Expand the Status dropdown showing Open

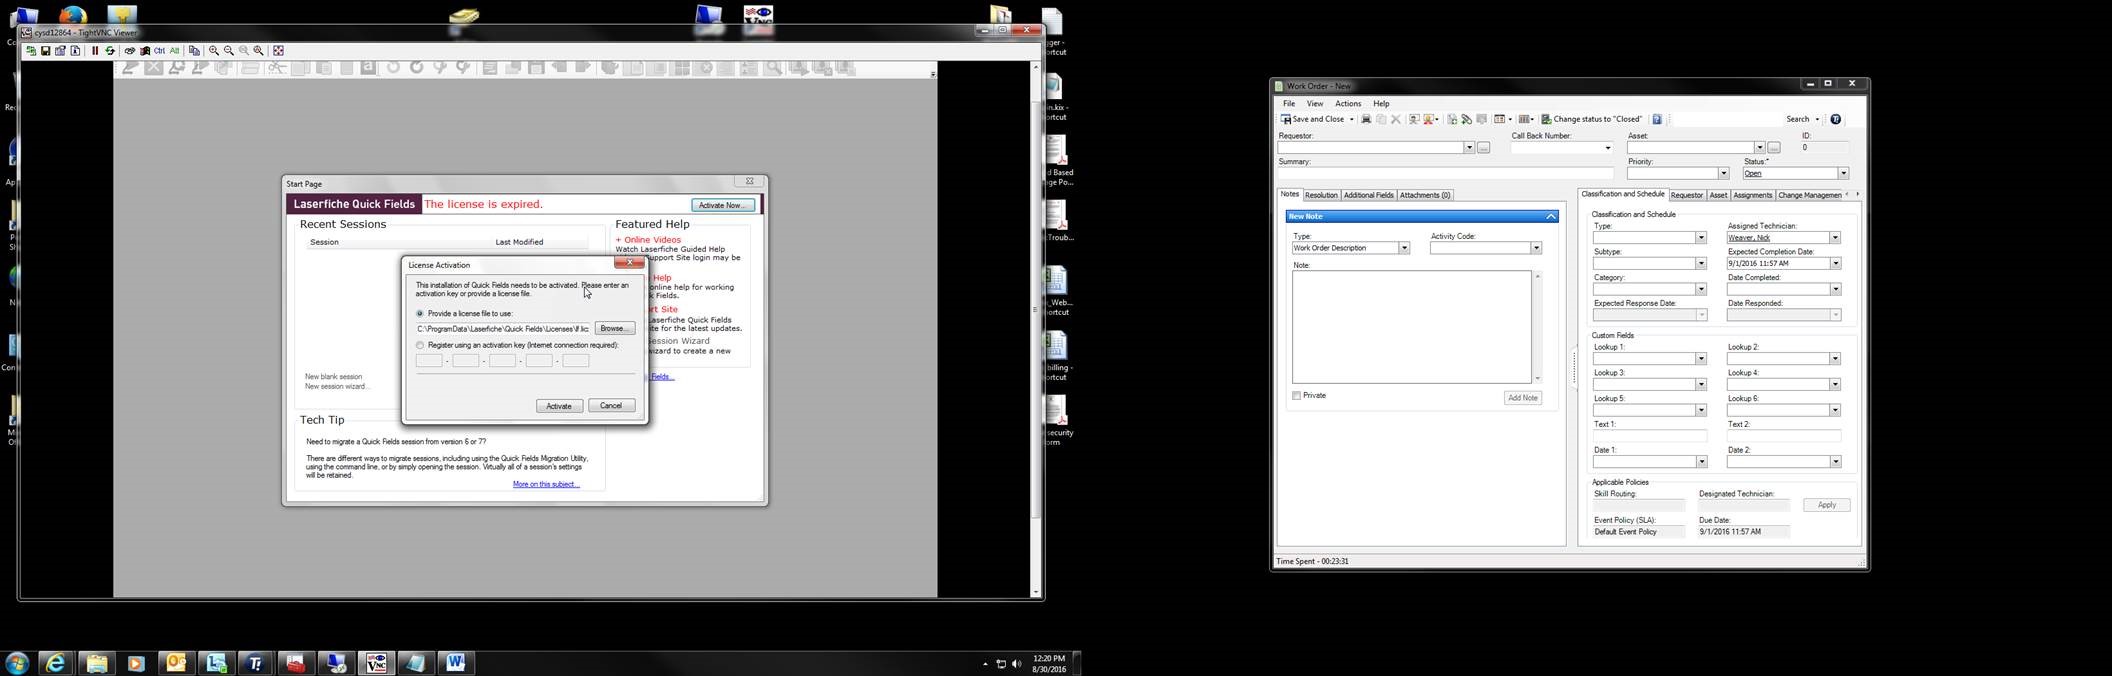pyautogui.click(x=1843, y=174)
